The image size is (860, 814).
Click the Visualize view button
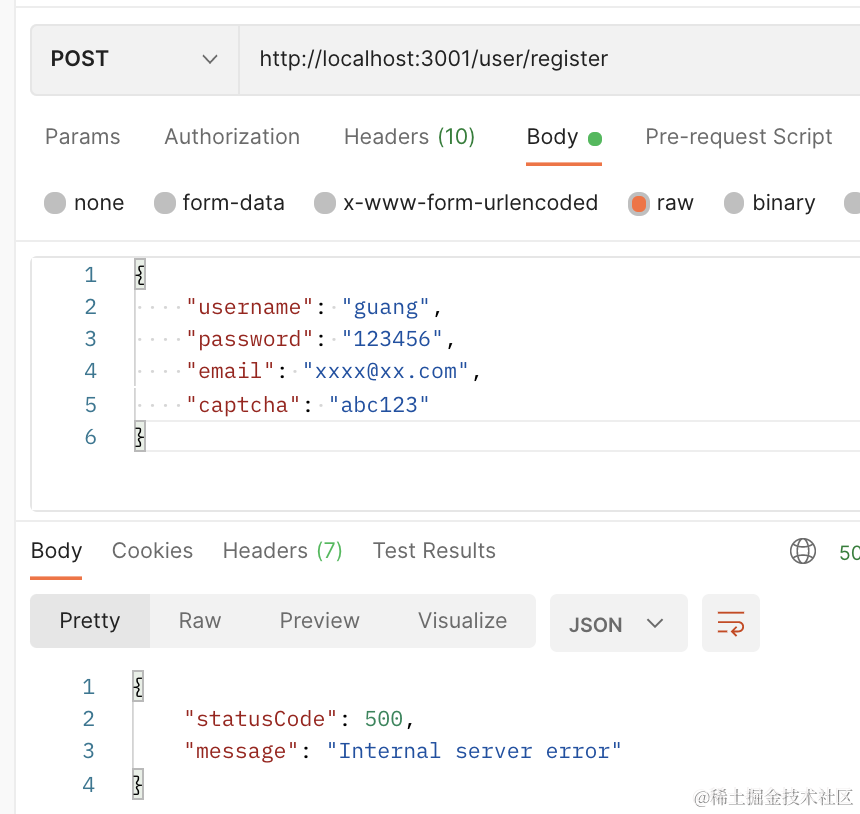pyautogui.click(x=462, y=621)
